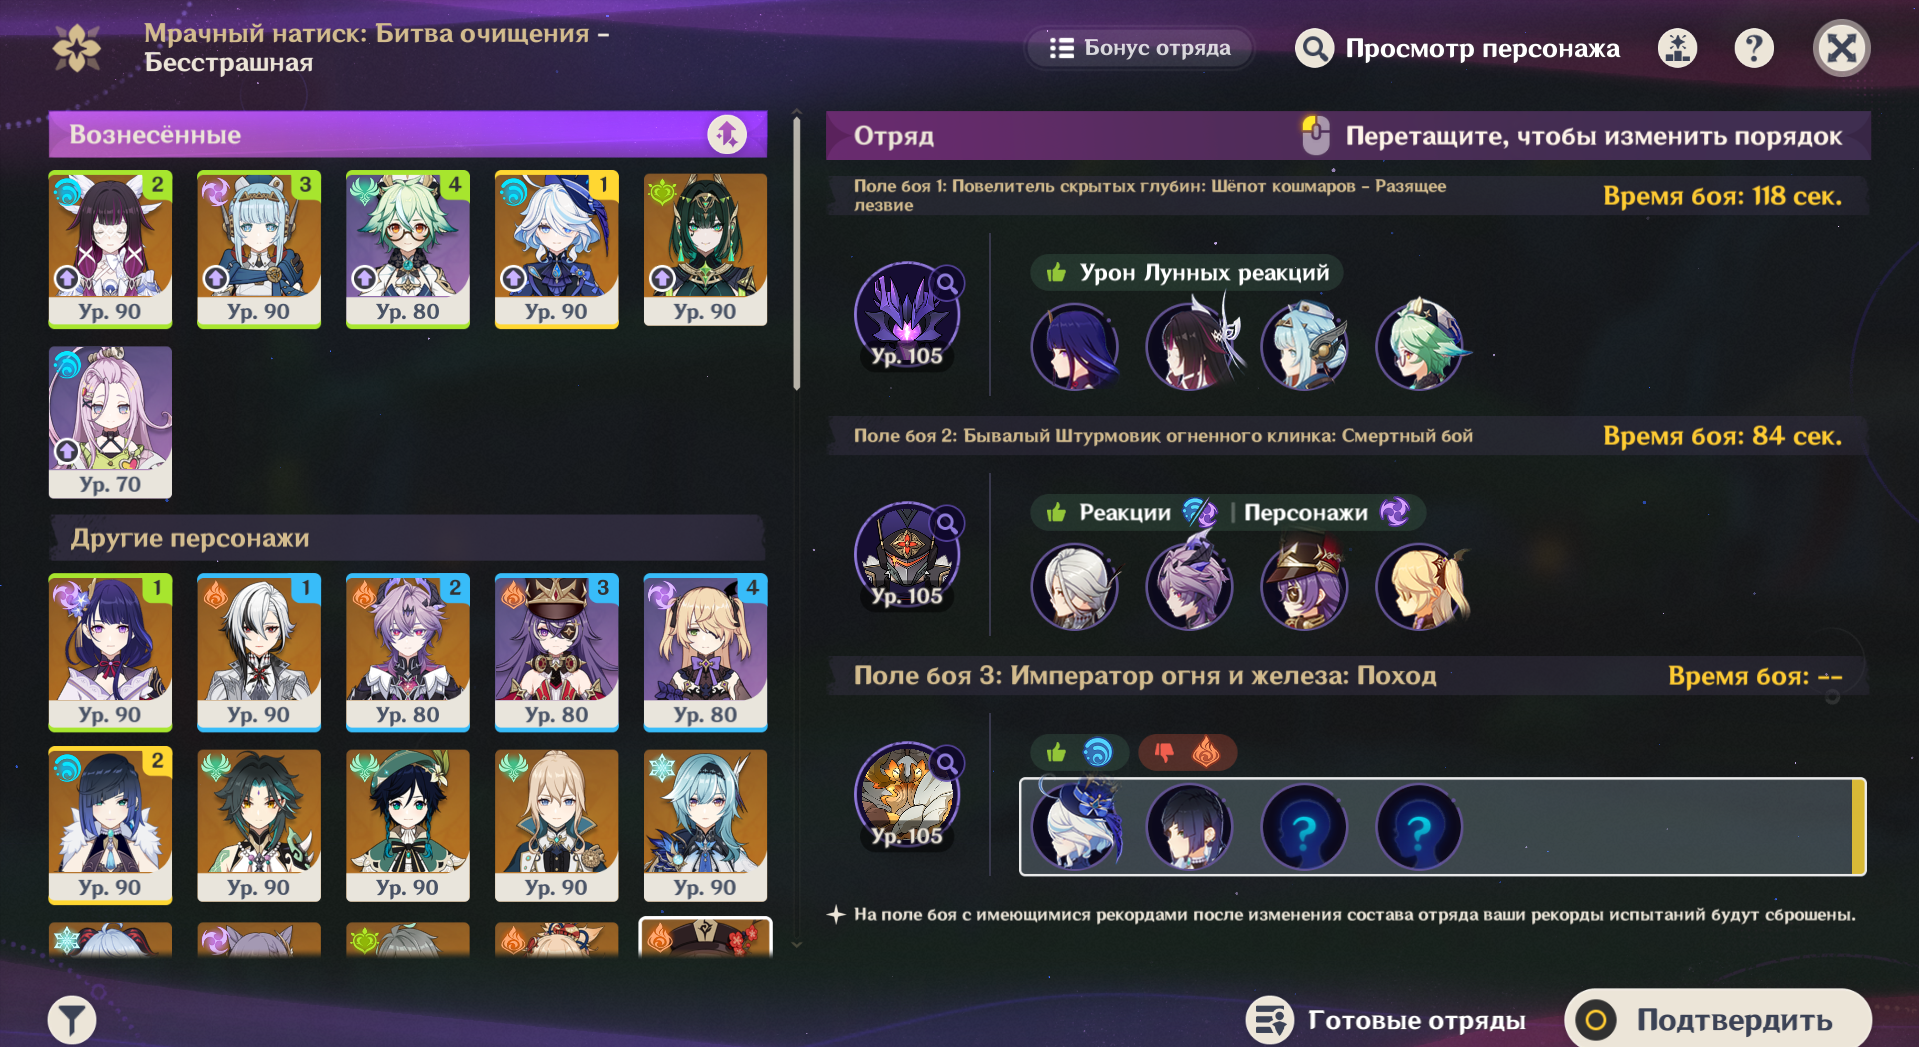Click the Подтвердить confirm button
The image size is (1919, 1047).
pos(1718,1019)
